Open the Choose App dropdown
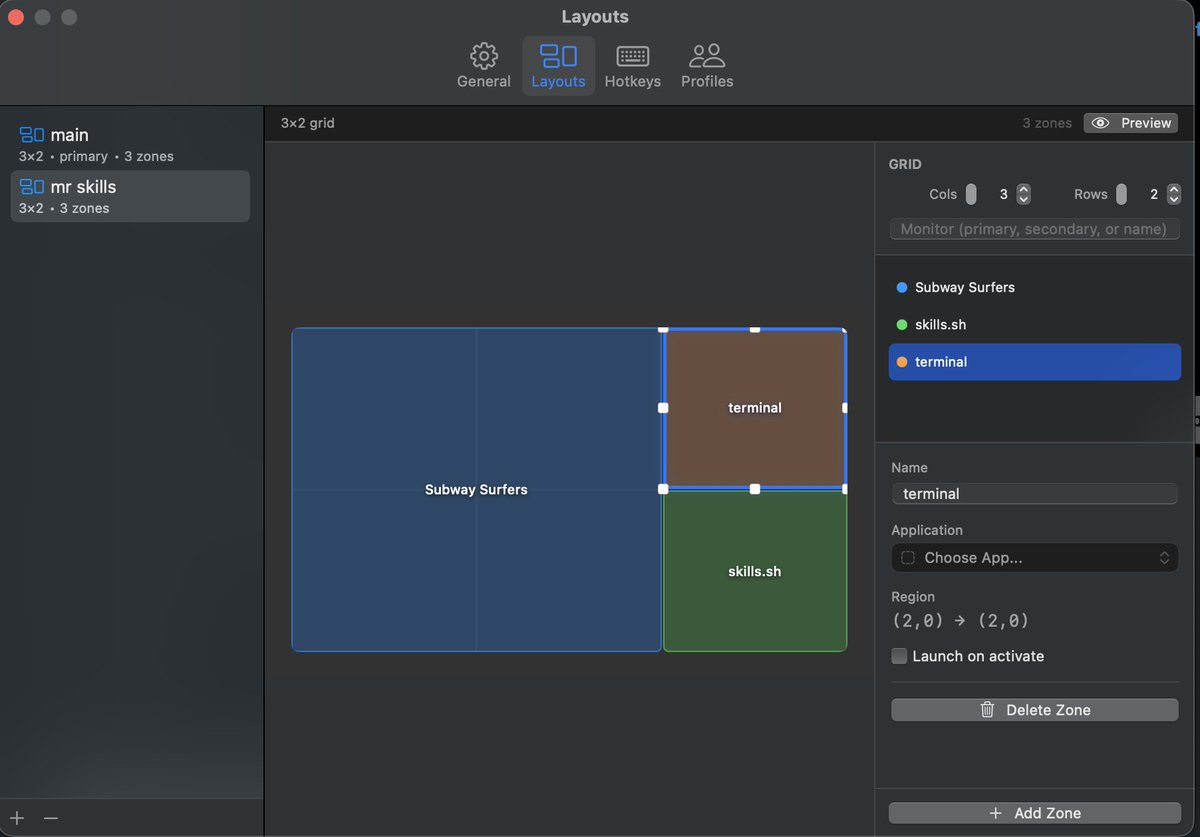 (1034, 558)
